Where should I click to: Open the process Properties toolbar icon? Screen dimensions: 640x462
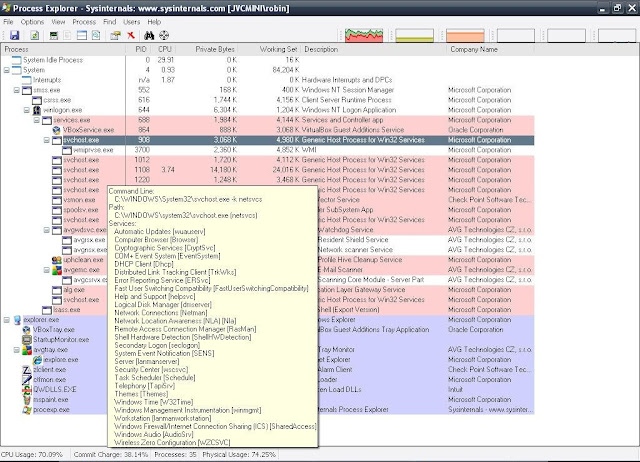[116, 36]
